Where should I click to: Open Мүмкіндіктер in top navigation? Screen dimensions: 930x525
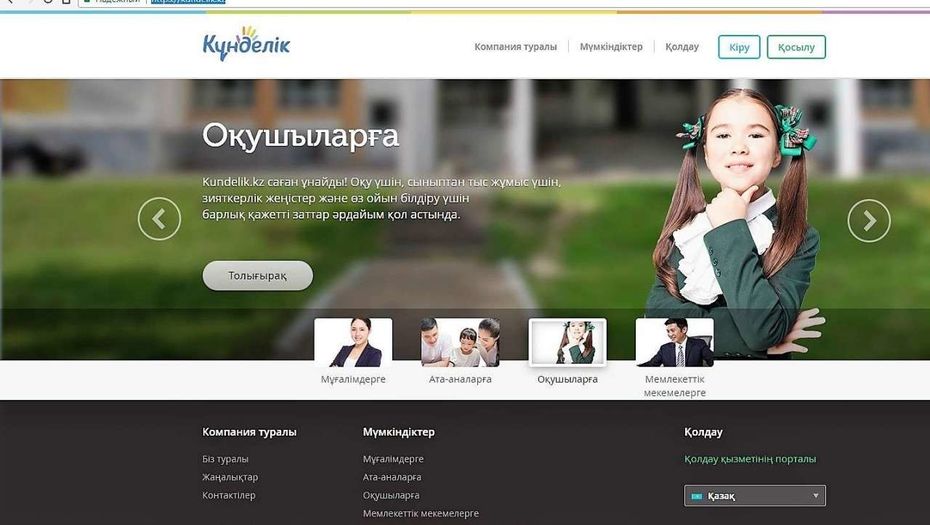(611, 47)
